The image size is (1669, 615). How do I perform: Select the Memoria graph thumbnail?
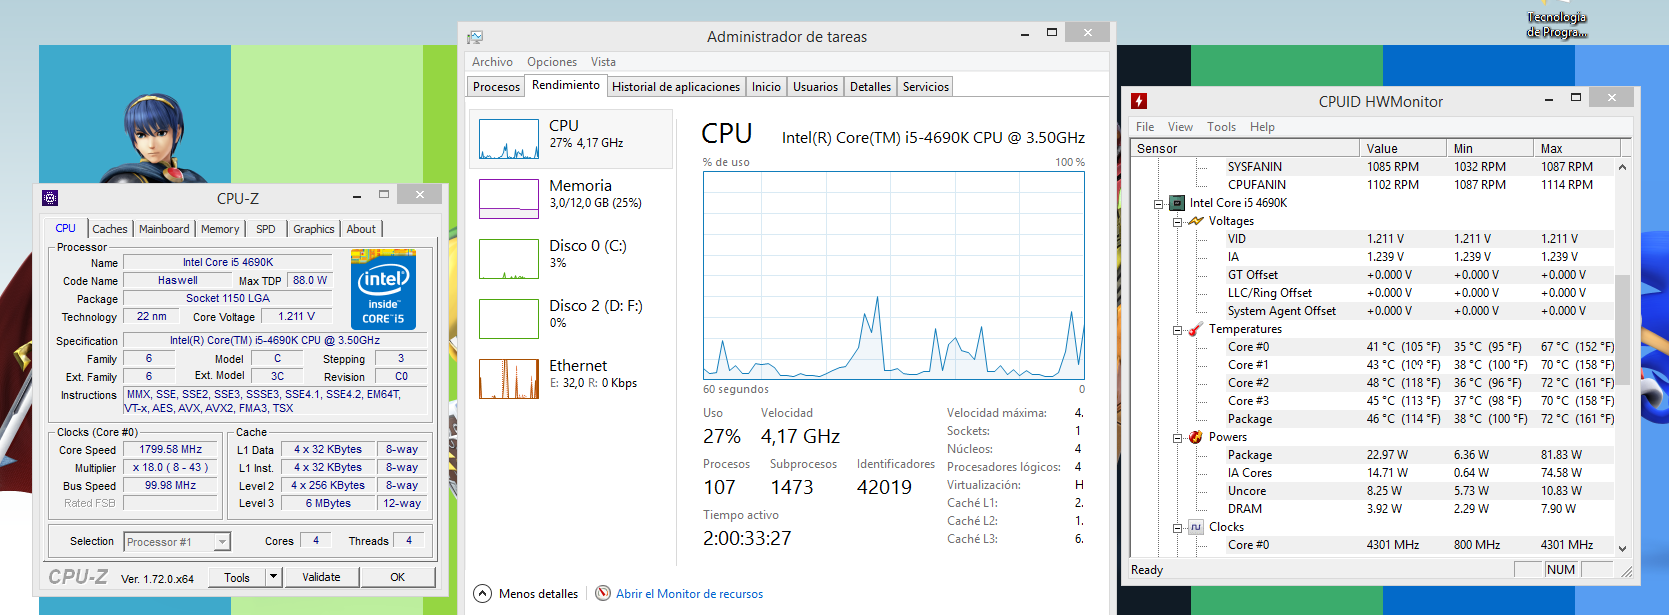[x=509, y=199]
